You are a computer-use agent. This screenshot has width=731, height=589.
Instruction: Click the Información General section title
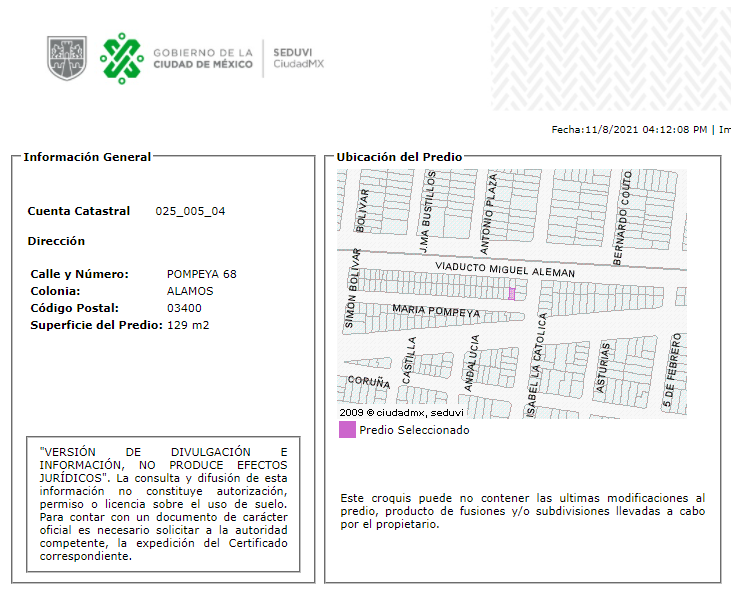point(87,157)
